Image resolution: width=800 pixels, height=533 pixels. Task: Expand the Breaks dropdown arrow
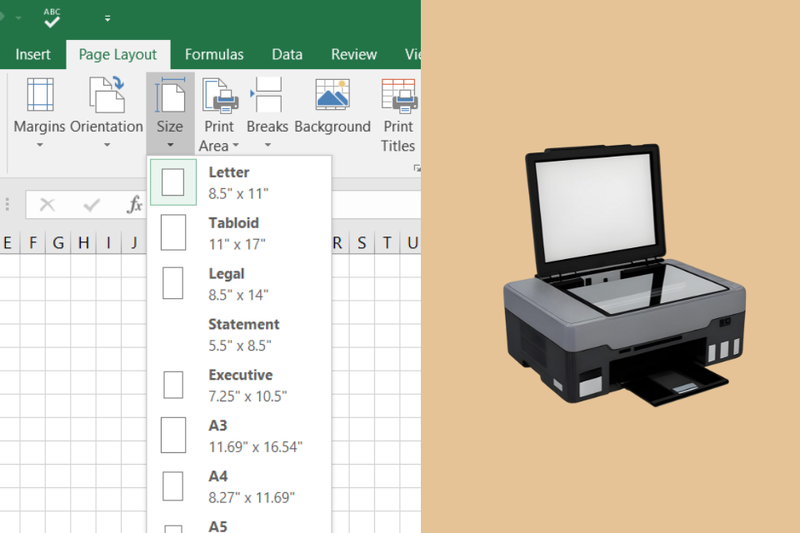267,145
